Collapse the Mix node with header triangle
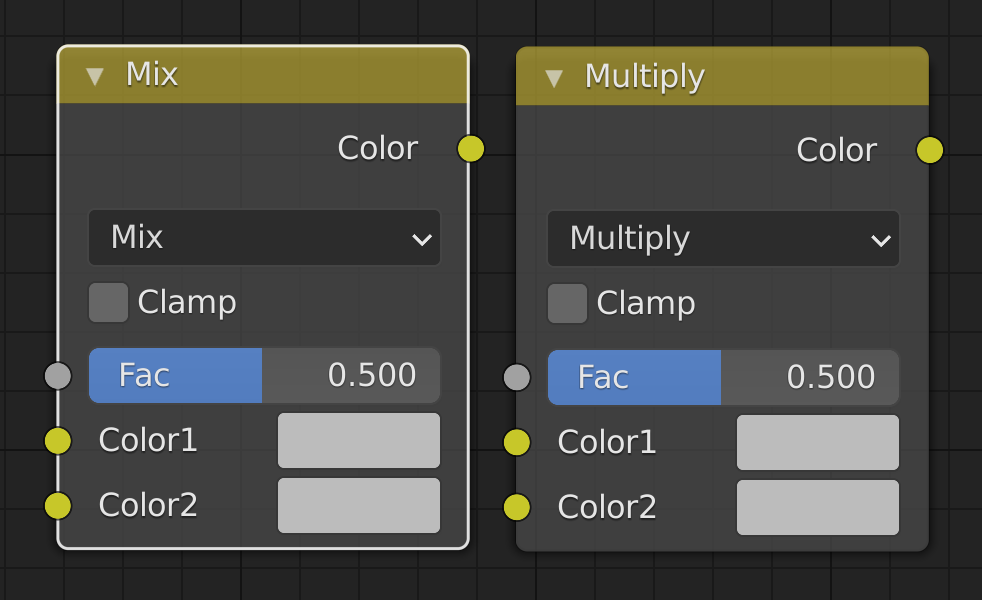The width and height of the screenshot is (982, 600). click(95, 76)
